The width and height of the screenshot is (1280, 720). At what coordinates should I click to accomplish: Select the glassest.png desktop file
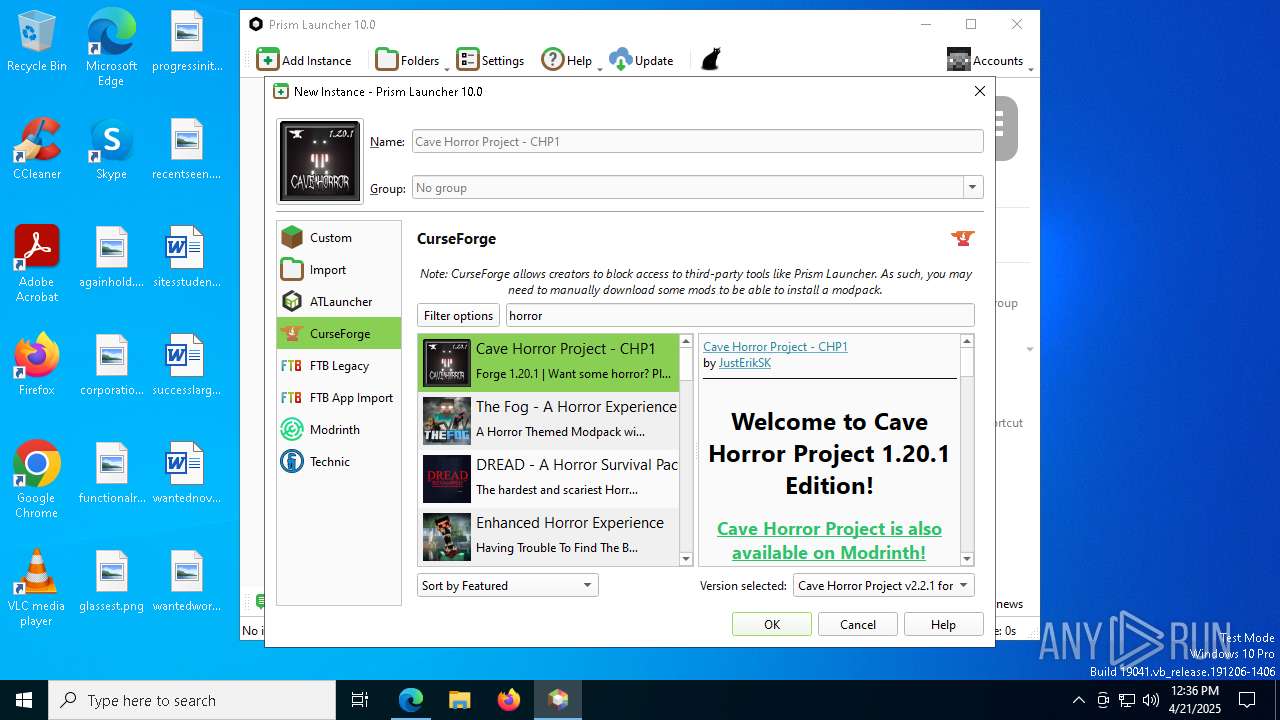pyautogui.click(x=111, y=581)
